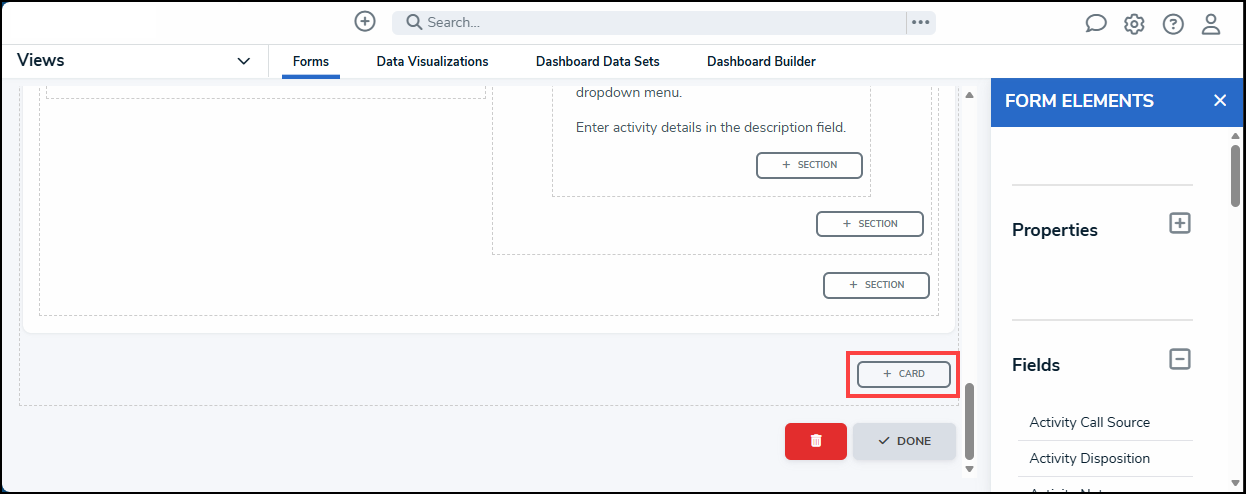This screenshot has width=1246, height=494.
Task: Open the chat messages icon
Action: 1096,24
